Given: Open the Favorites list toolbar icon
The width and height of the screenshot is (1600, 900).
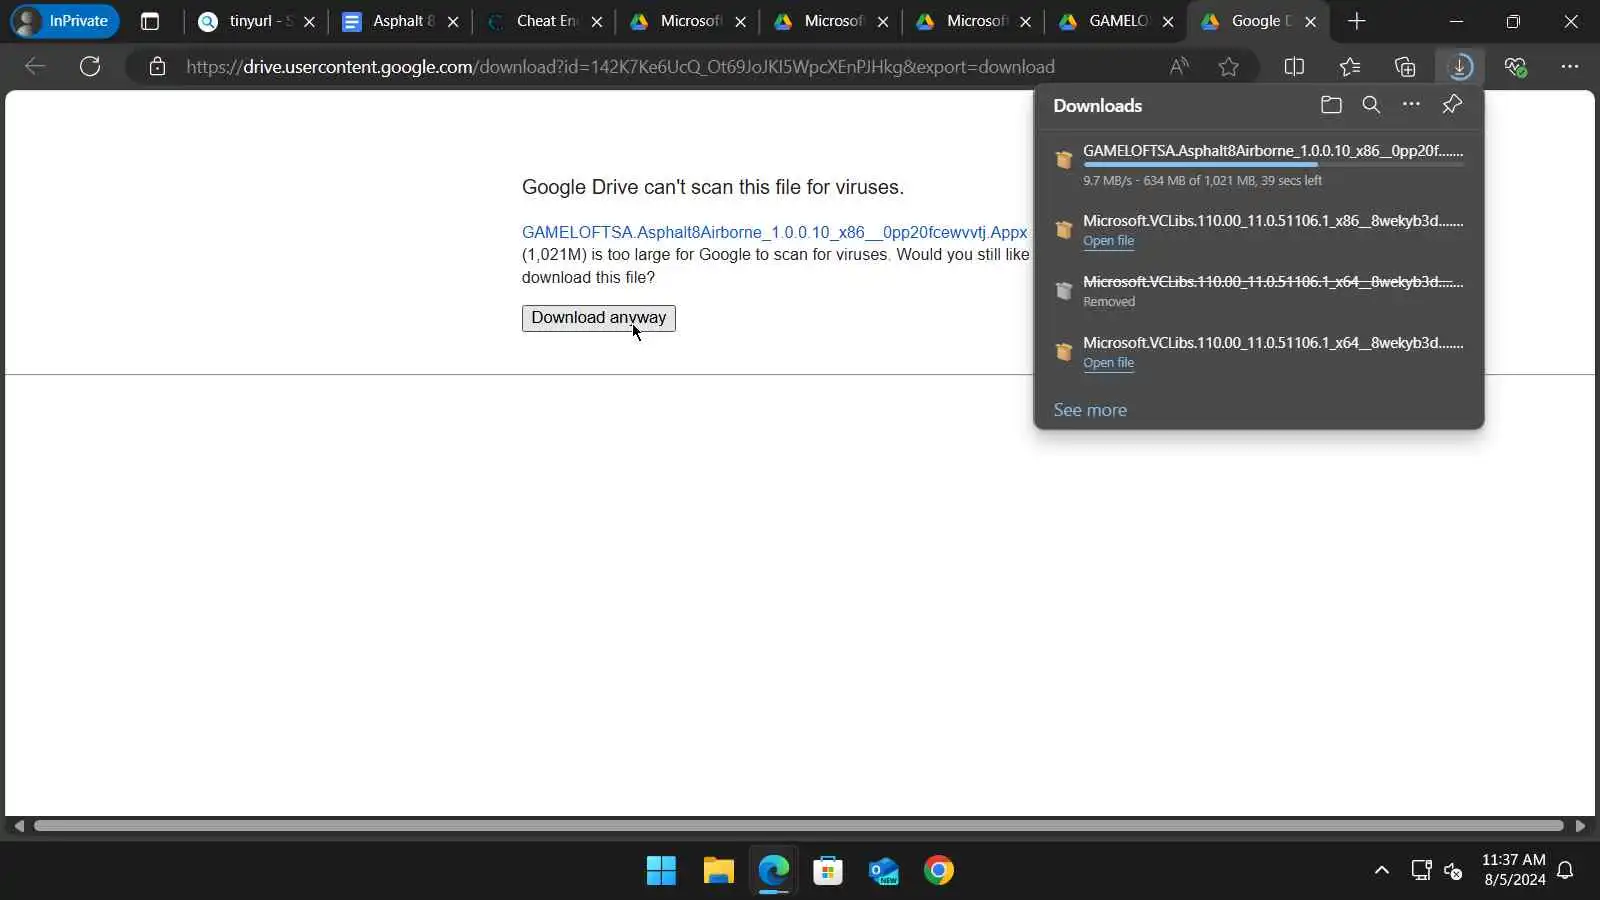Looking at the screenshot, I should click(x=1350, y=67).
